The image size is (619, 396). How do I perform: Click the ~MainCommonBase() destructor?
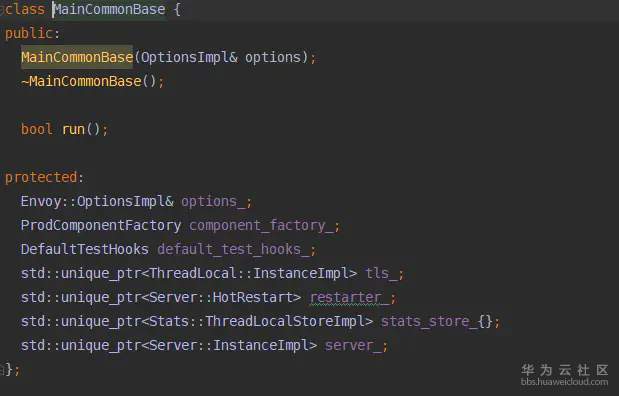point(89,81)
